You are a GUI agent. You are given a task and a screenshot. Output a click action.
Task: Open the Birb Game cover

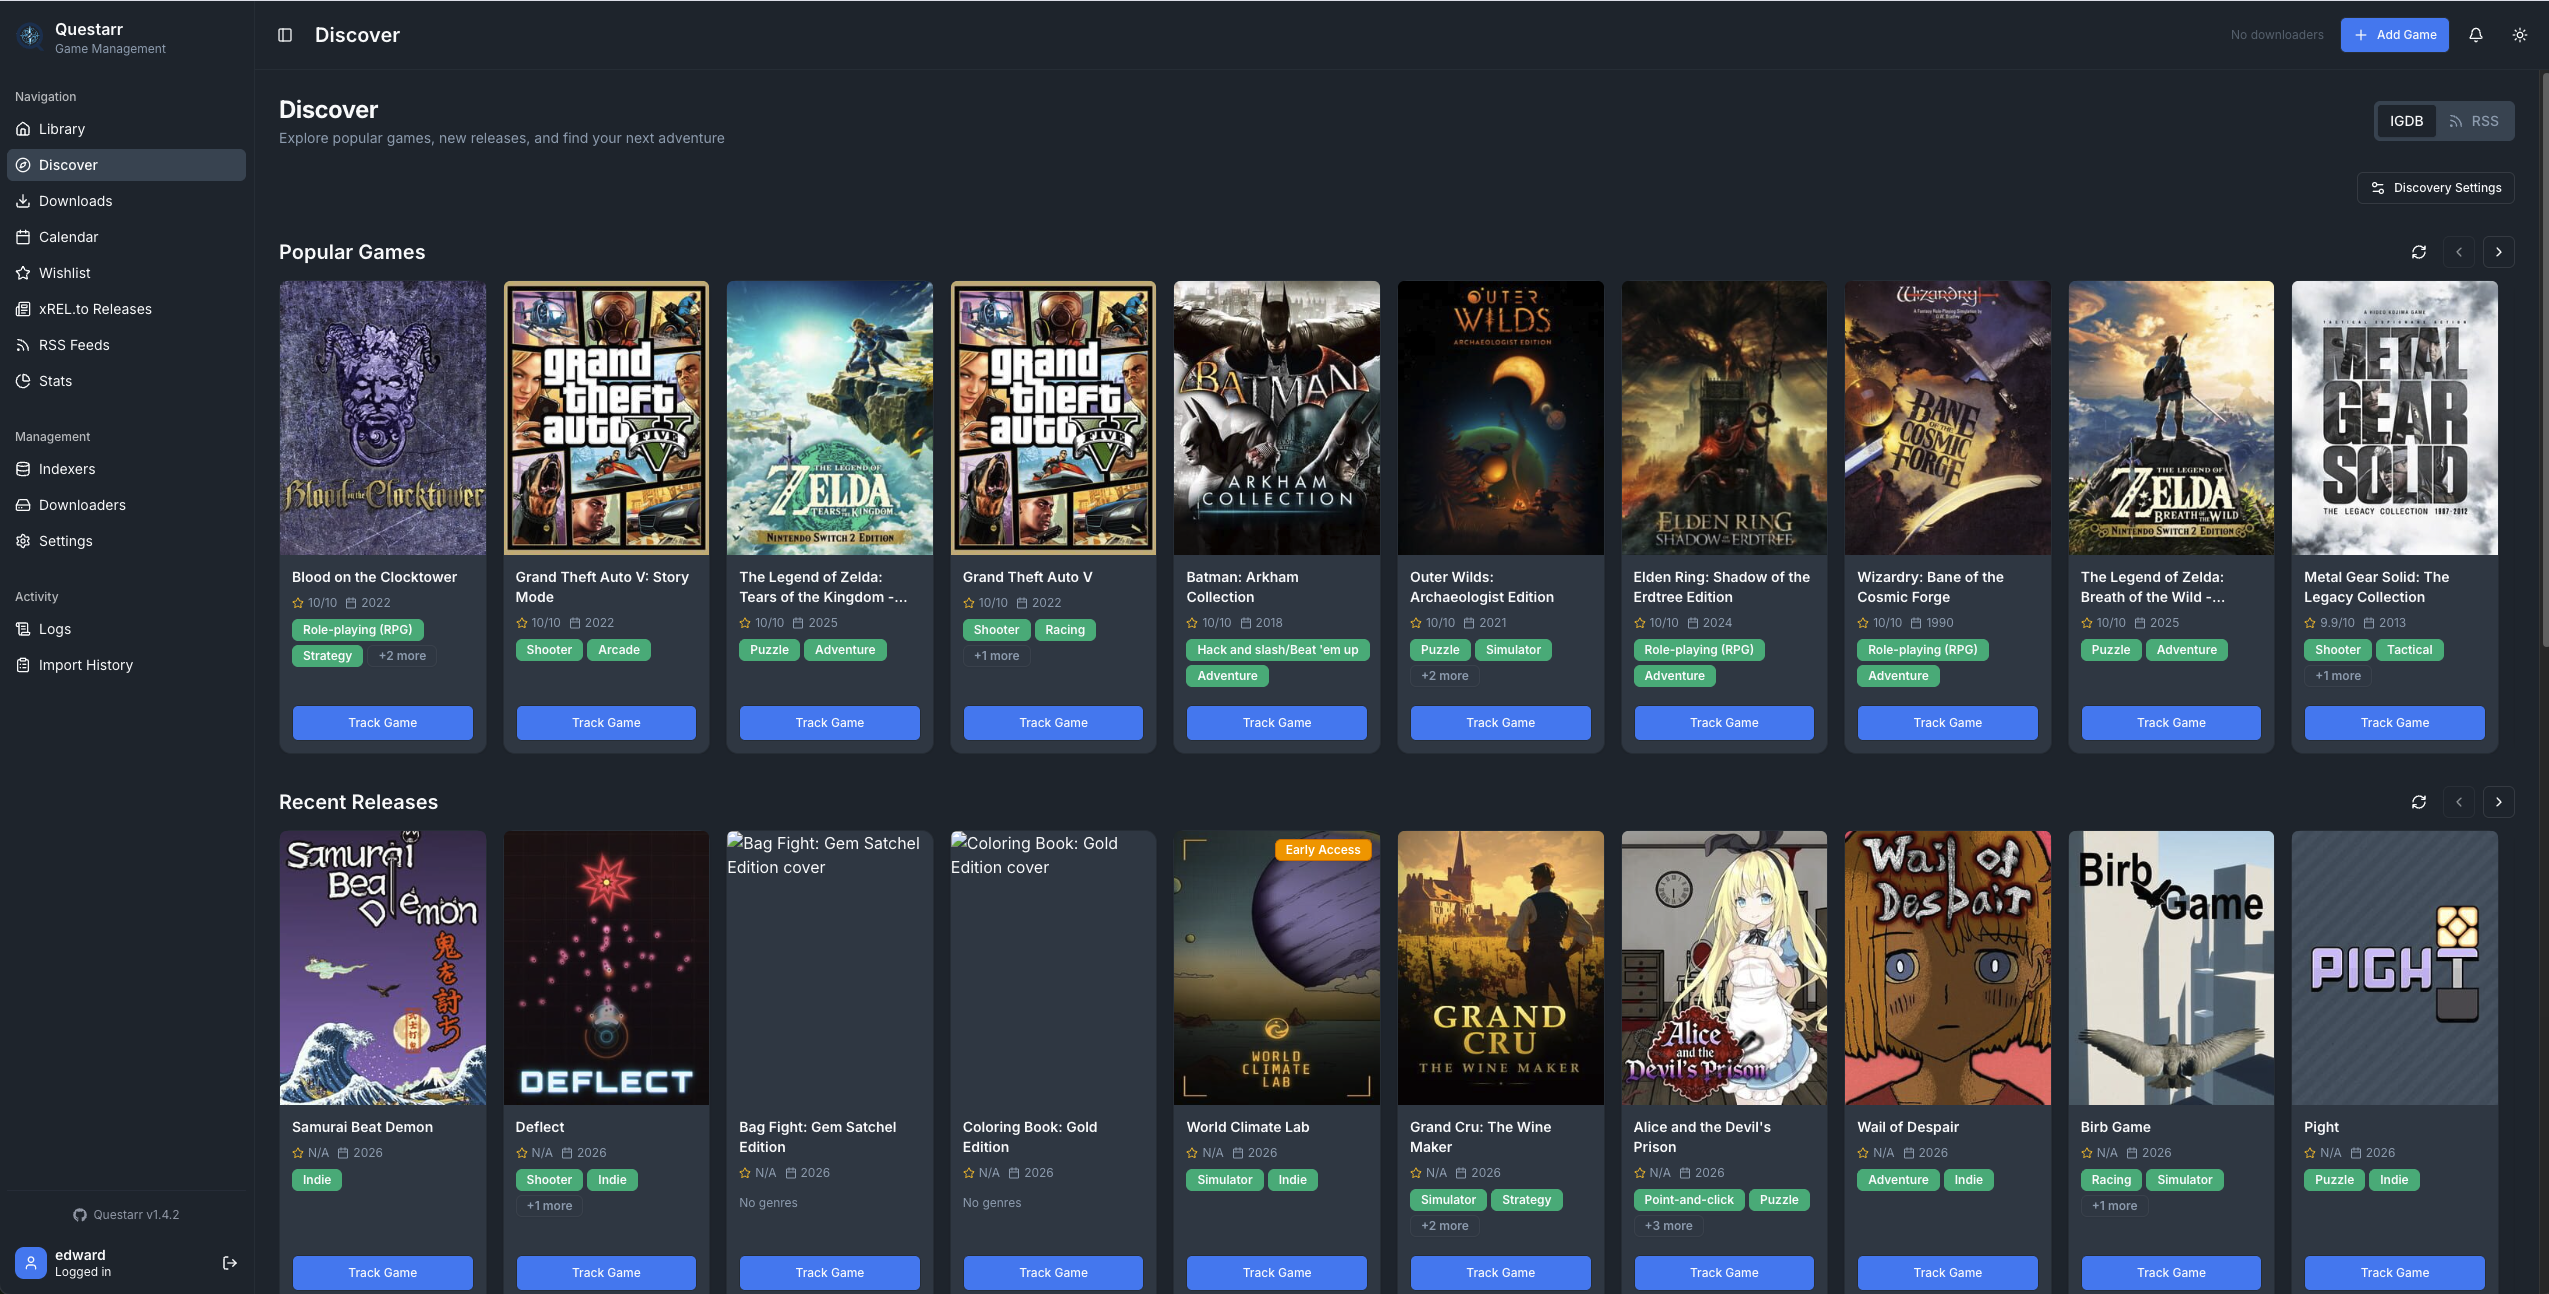pos(2171,968)
